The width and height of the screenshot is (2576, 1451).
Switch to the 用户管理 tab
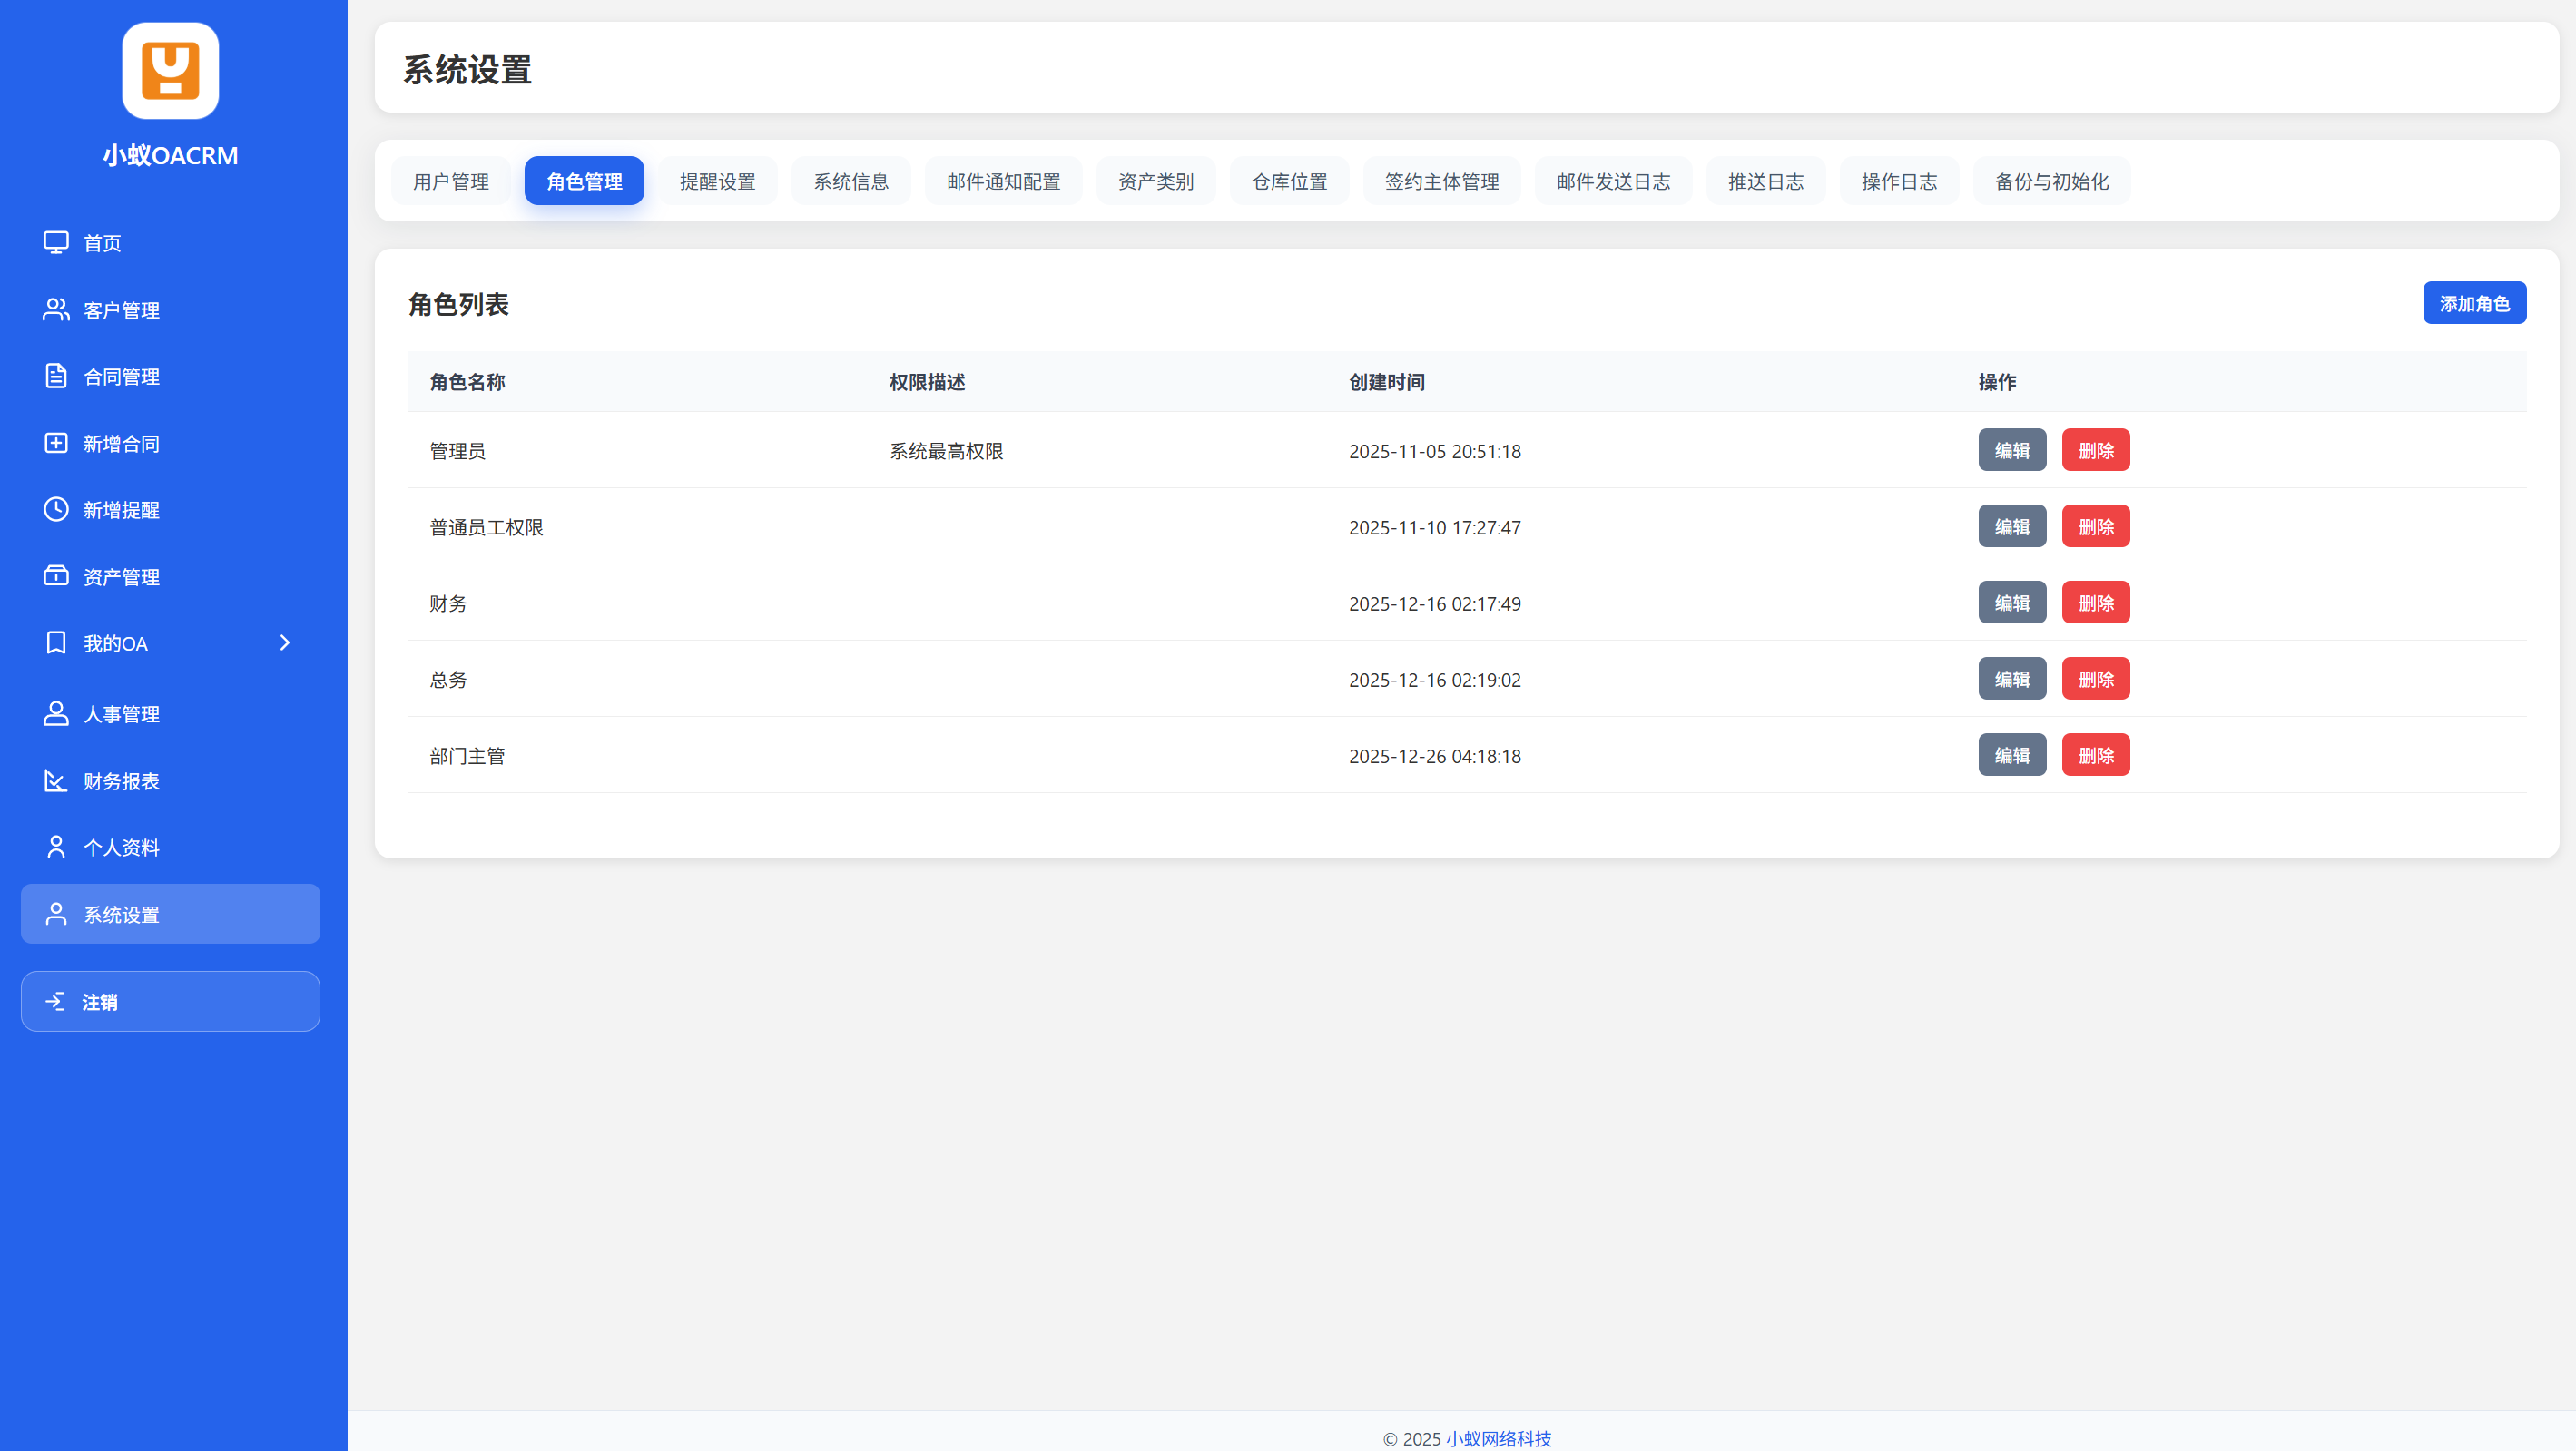tap(451, 181)
